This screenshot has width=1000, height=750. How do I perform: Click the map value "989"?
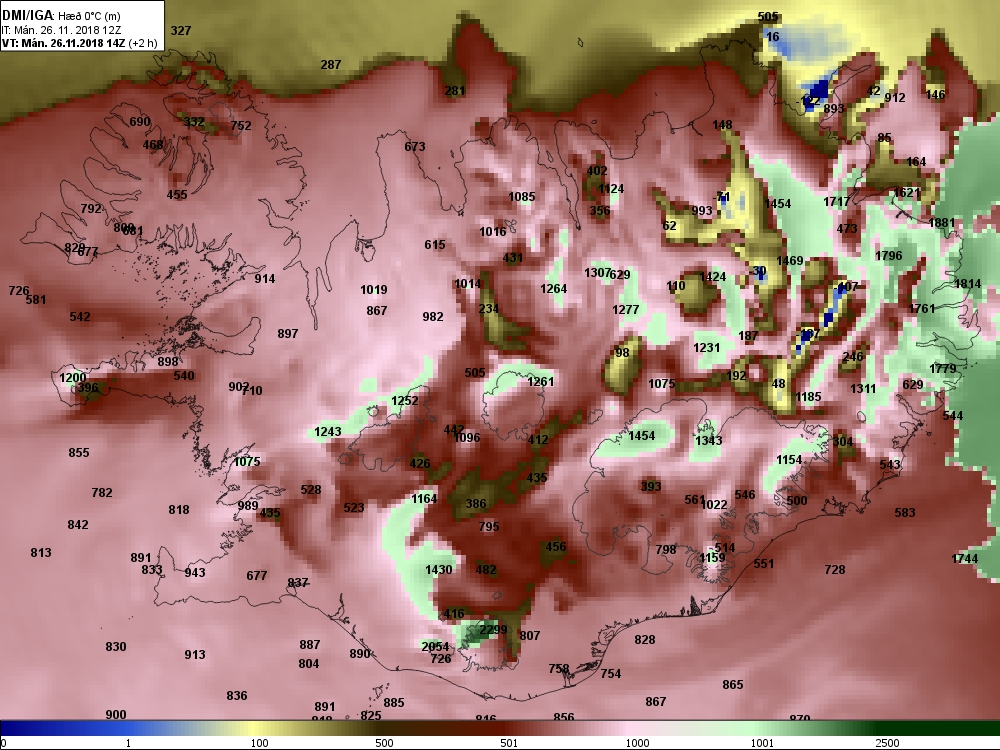pyautogui.click(x=247, y=506)
